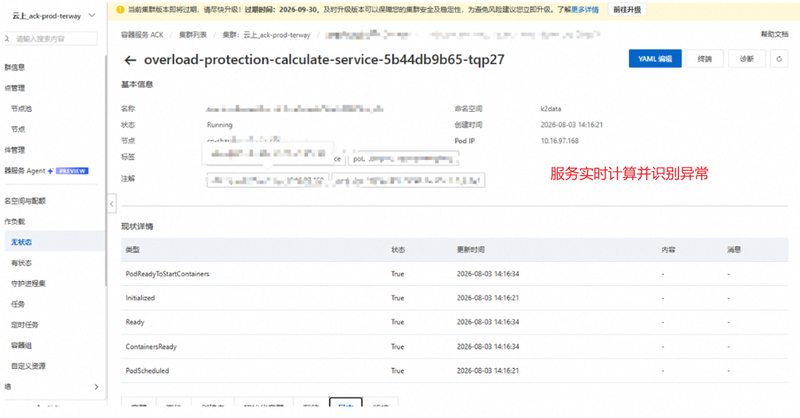This screenshot has width=800, height=418.
Task: Select 容器组 in the sidebar
Action: click(x=21, y=346)
